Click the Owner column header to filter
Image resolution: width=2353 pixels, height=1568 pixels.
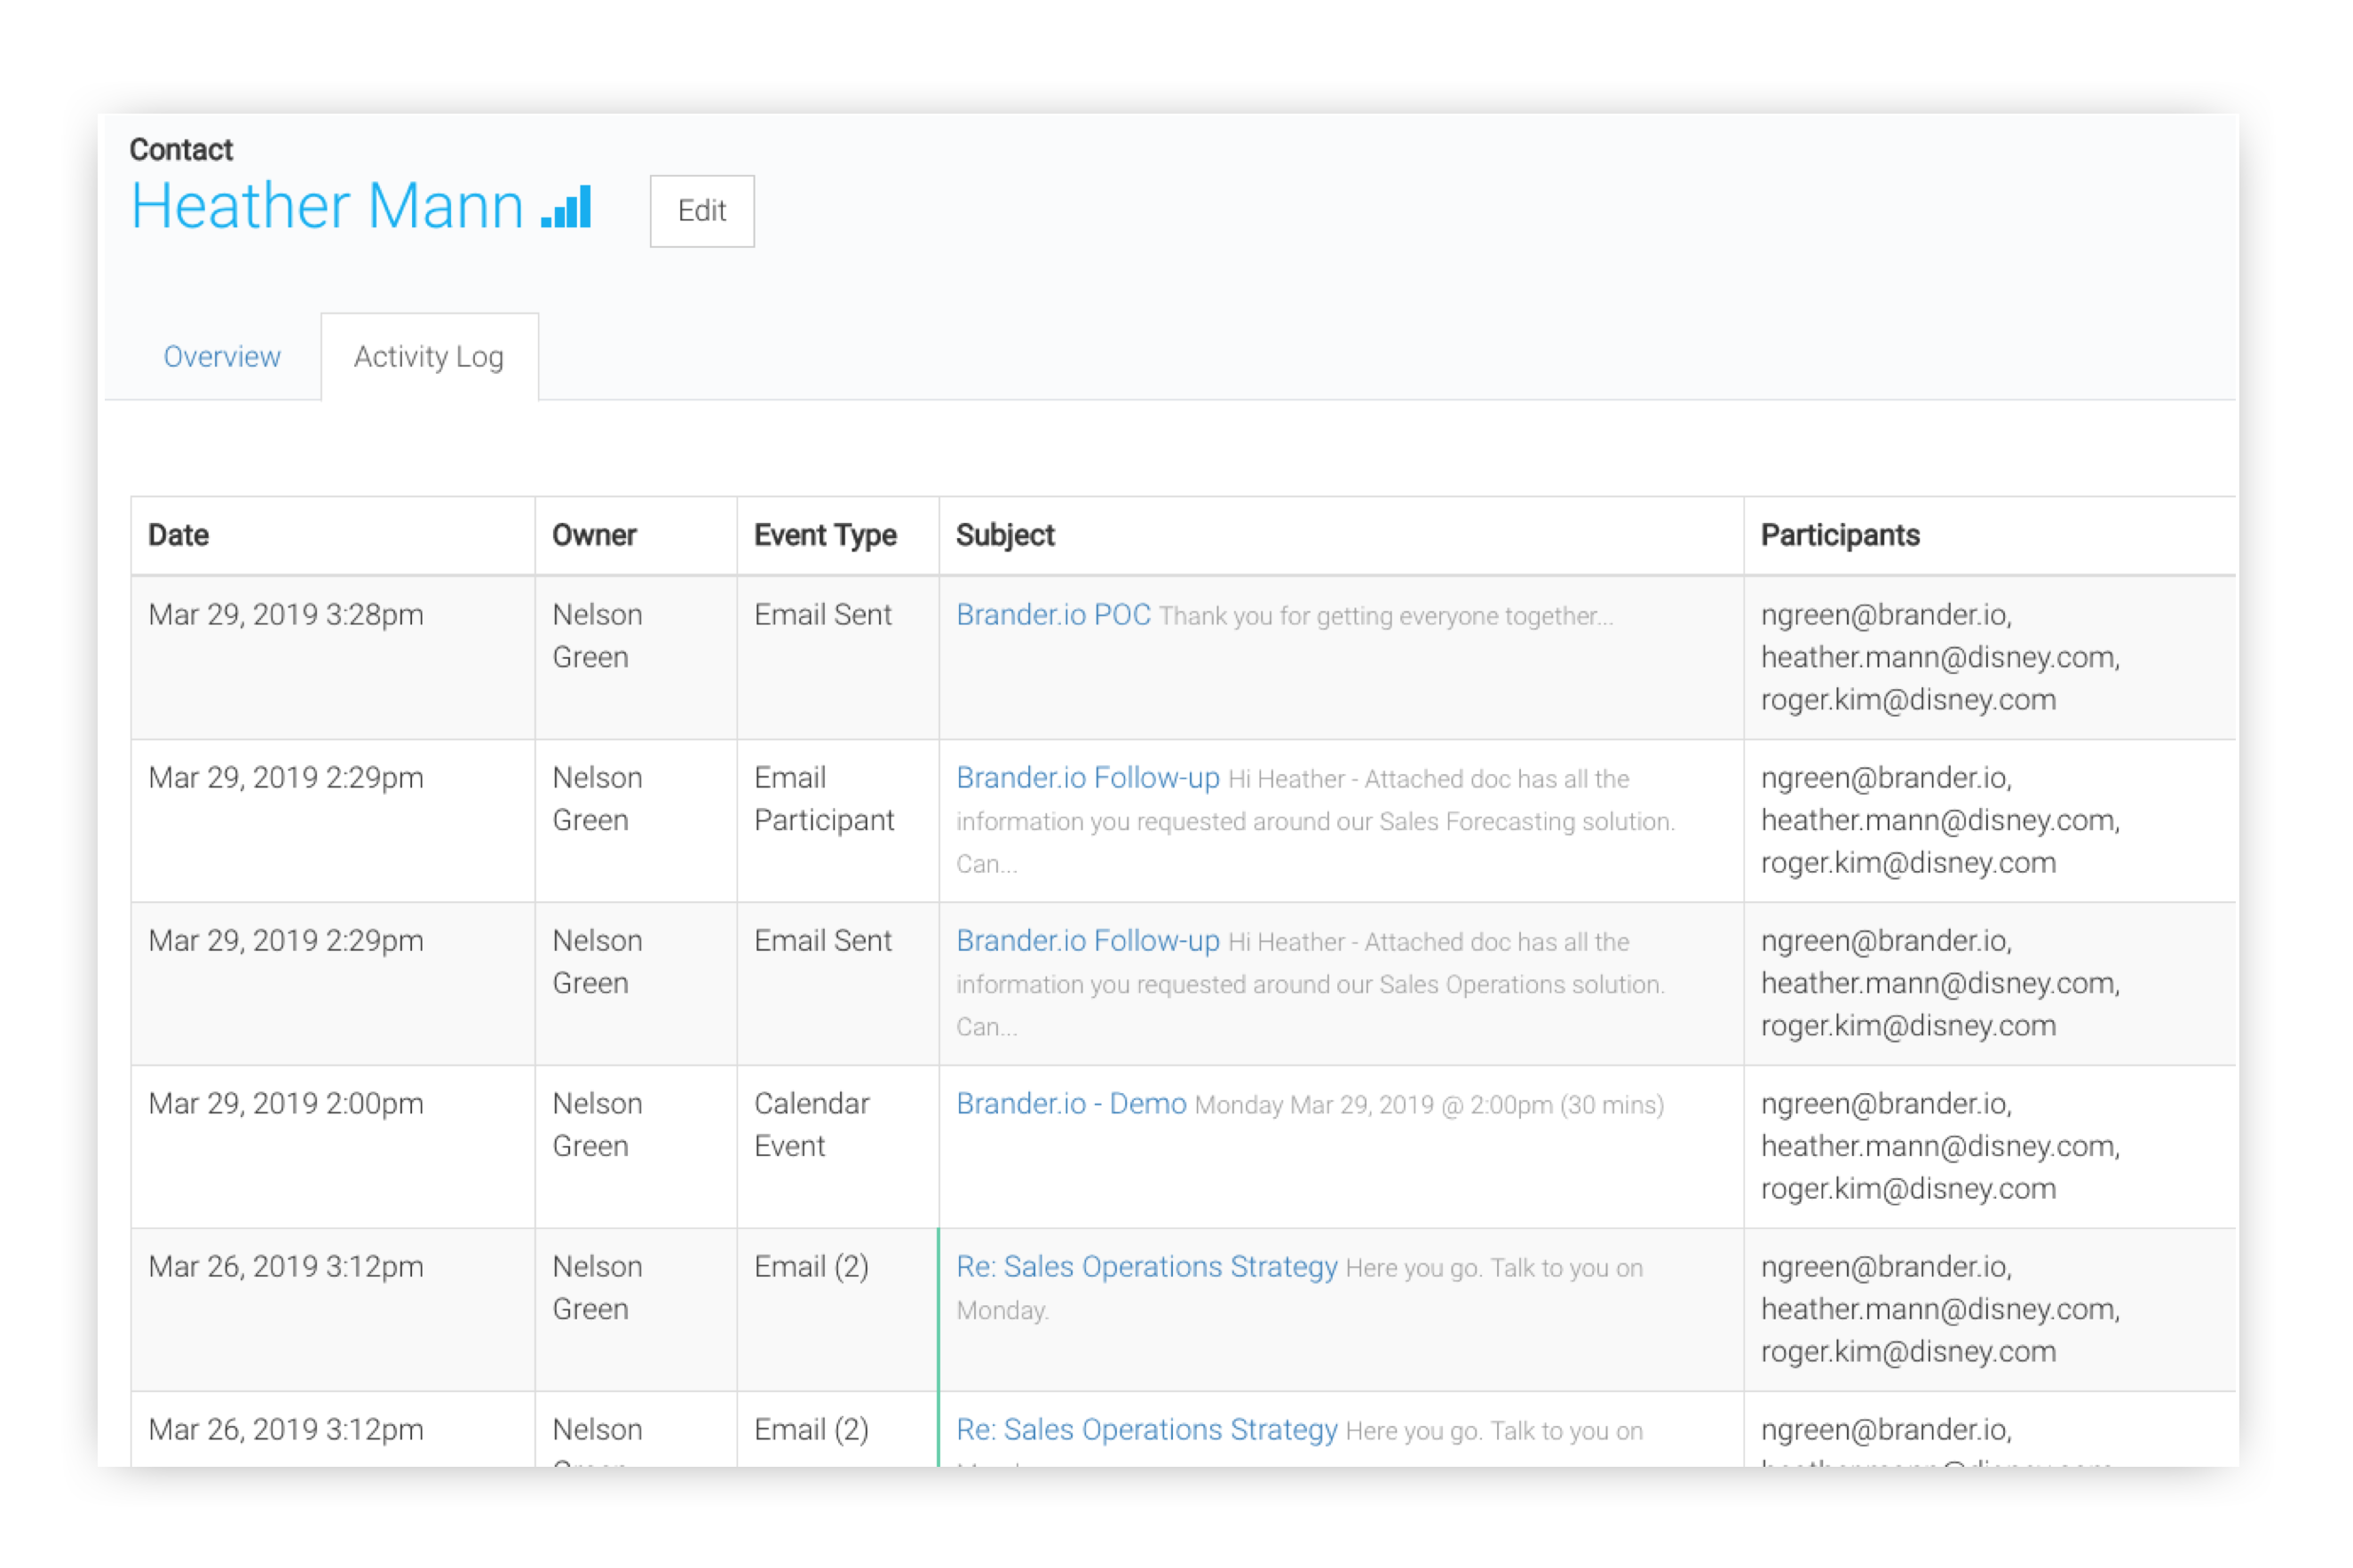tap(597, 535)
